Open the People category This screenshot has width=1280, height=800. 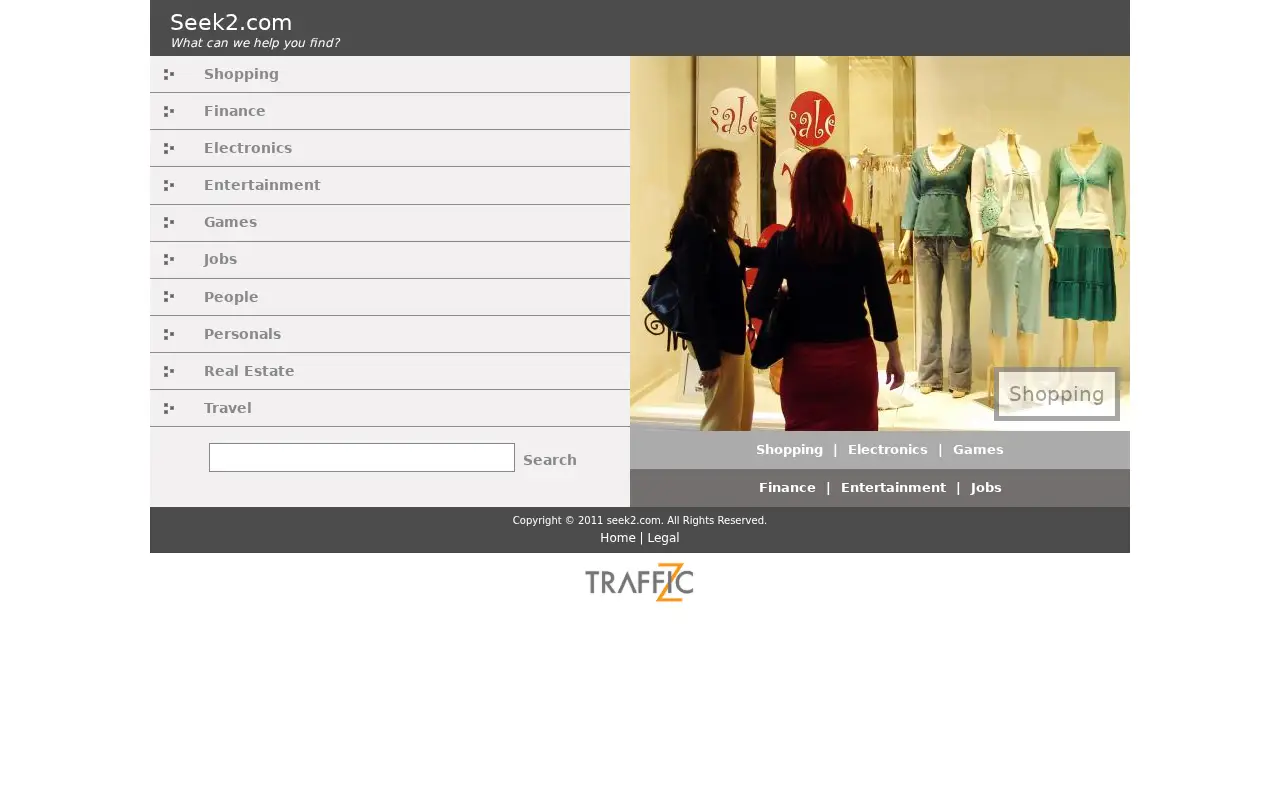(x=231, y=297)
